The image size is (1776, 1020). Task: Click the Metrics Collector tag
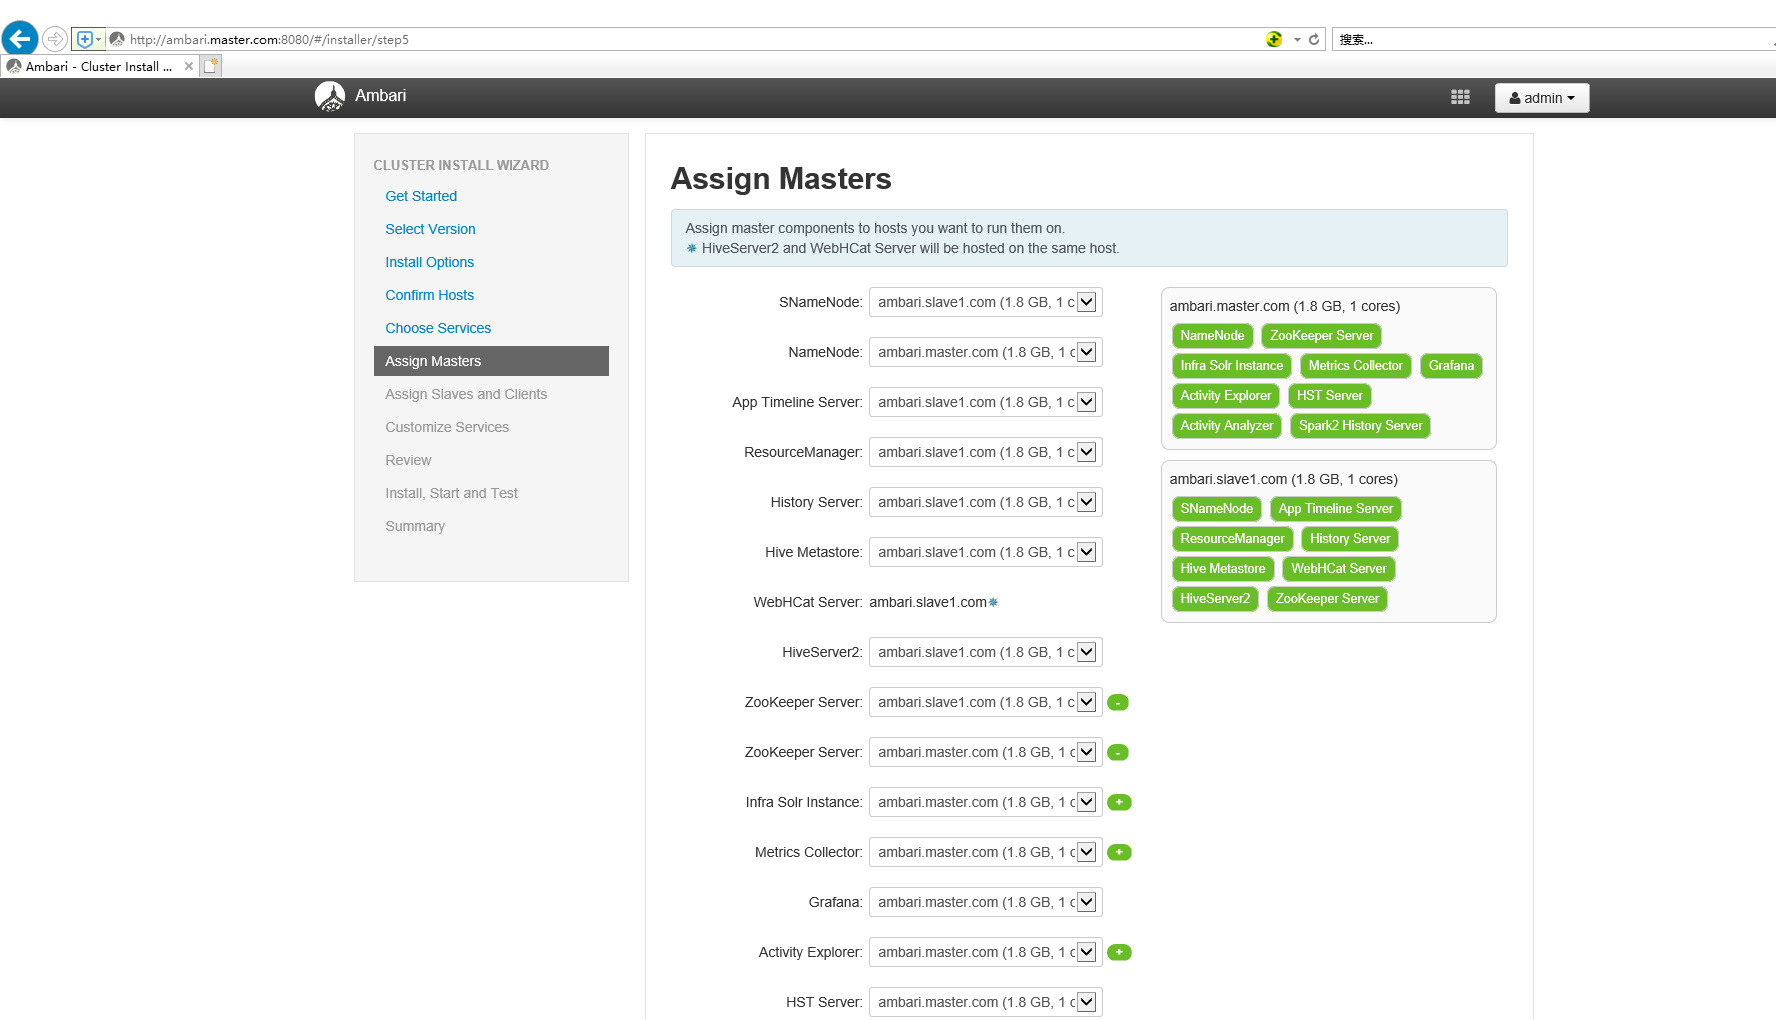coord(1355,366)
